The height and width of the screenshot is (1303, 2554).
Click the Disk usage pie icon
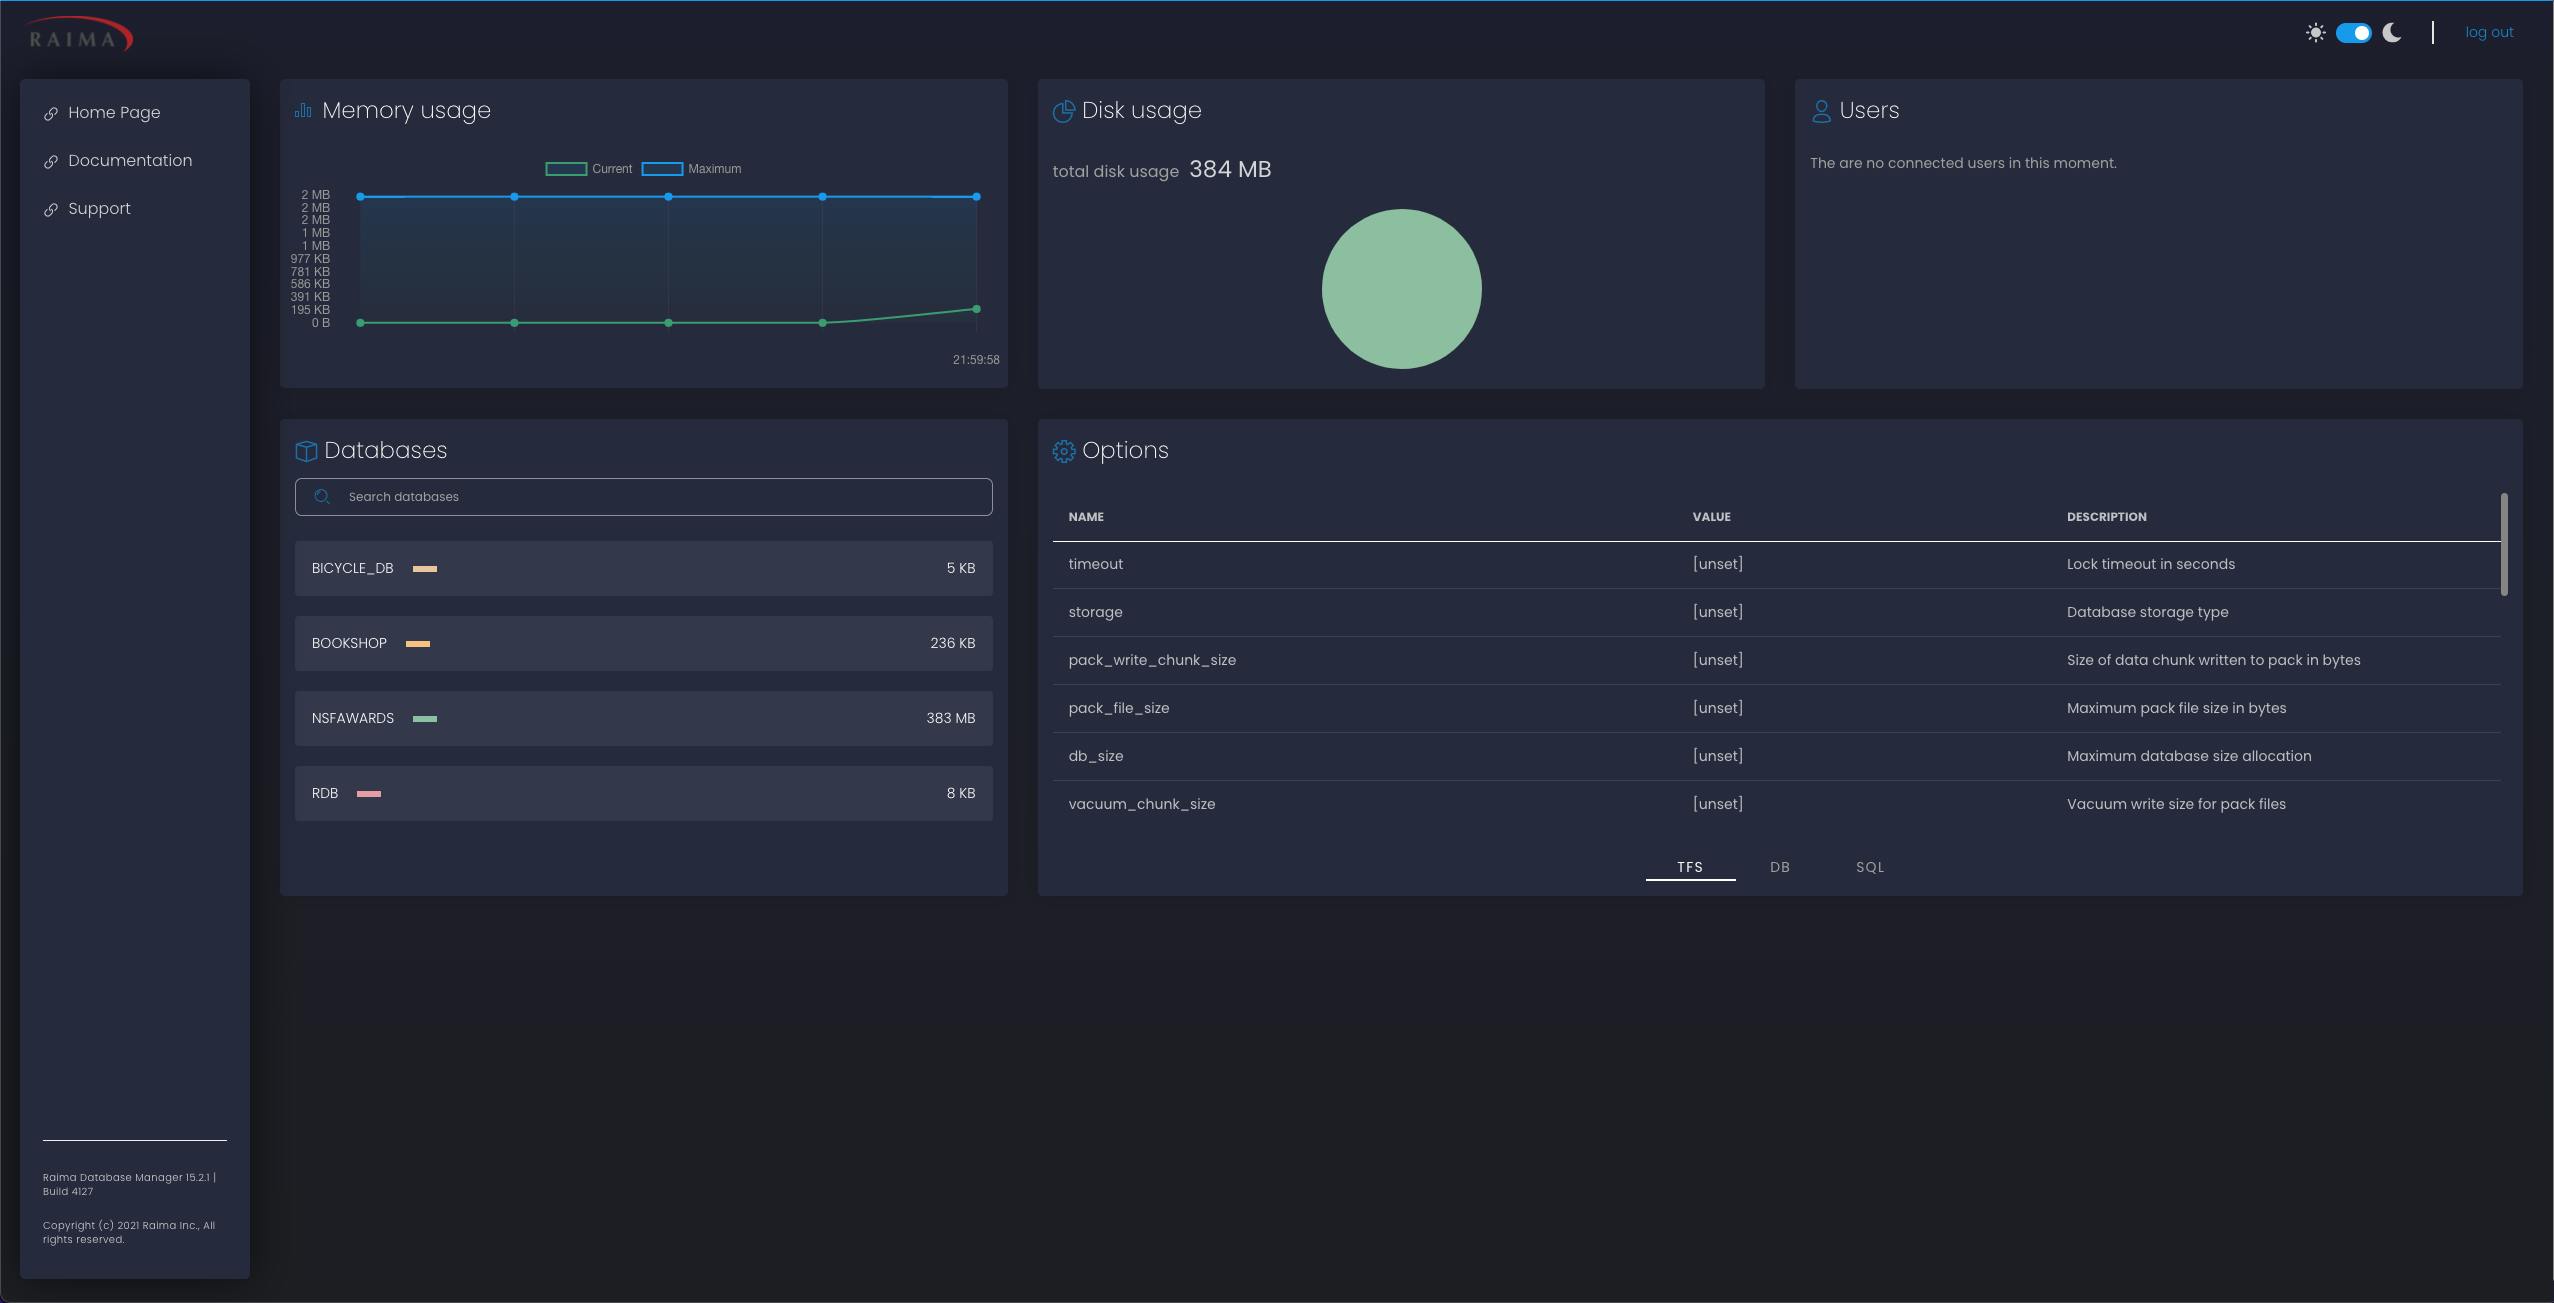[x=1063, y=111]
